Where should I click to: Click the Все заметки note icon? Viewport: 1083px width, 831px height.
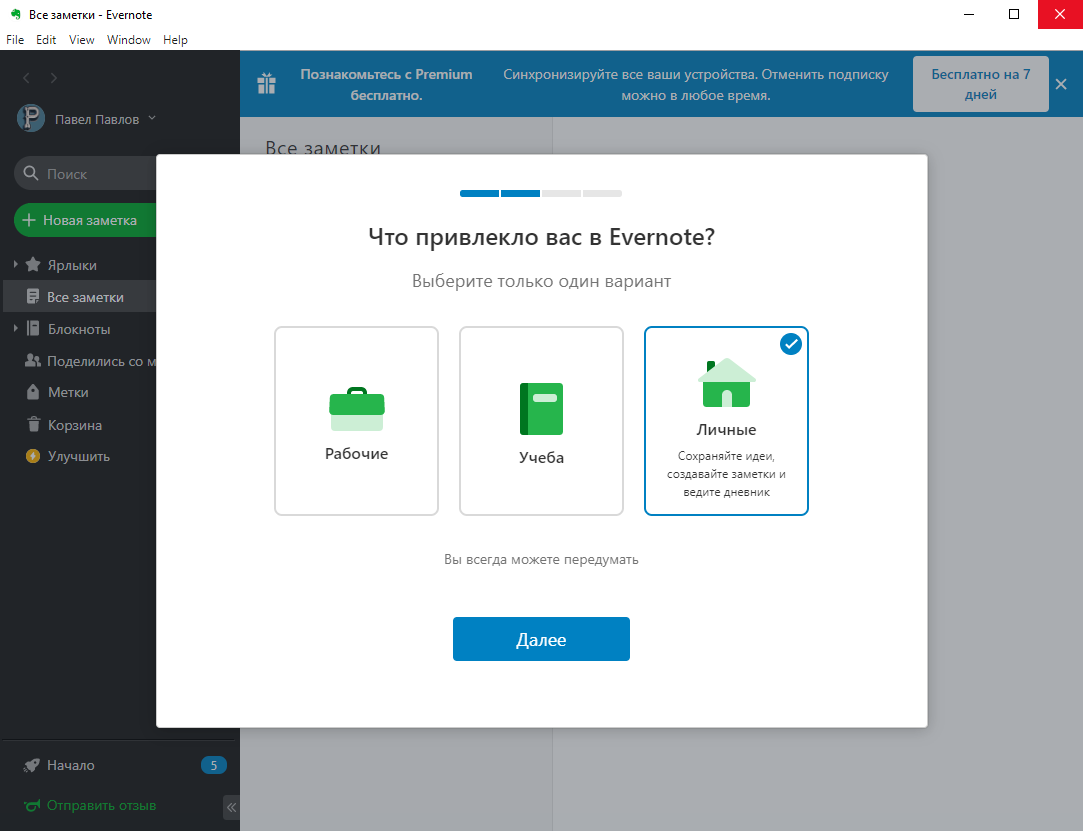32,296
